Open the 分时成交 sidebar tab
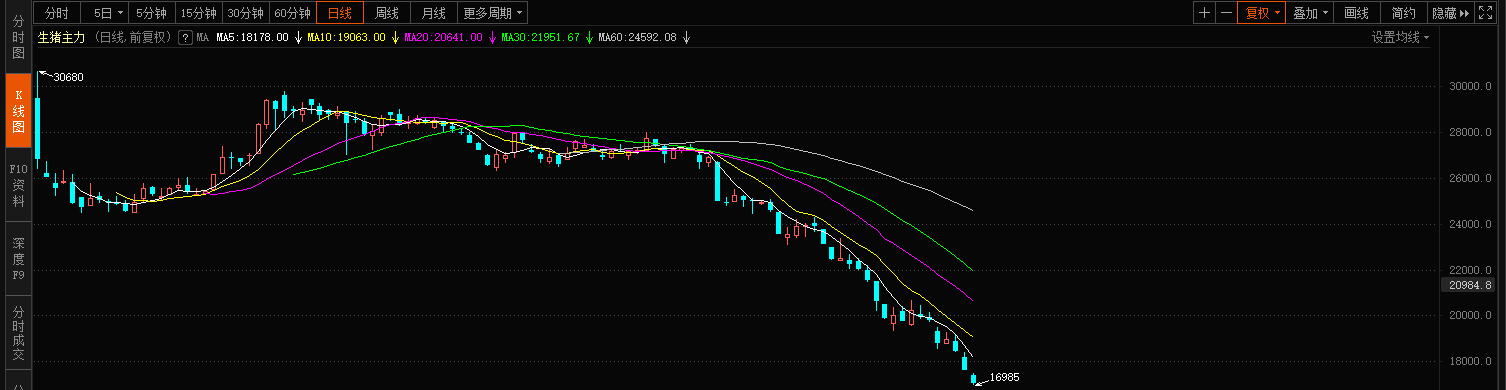The width and height of the screenshot is (1506, 390). (x=18, y=332)
